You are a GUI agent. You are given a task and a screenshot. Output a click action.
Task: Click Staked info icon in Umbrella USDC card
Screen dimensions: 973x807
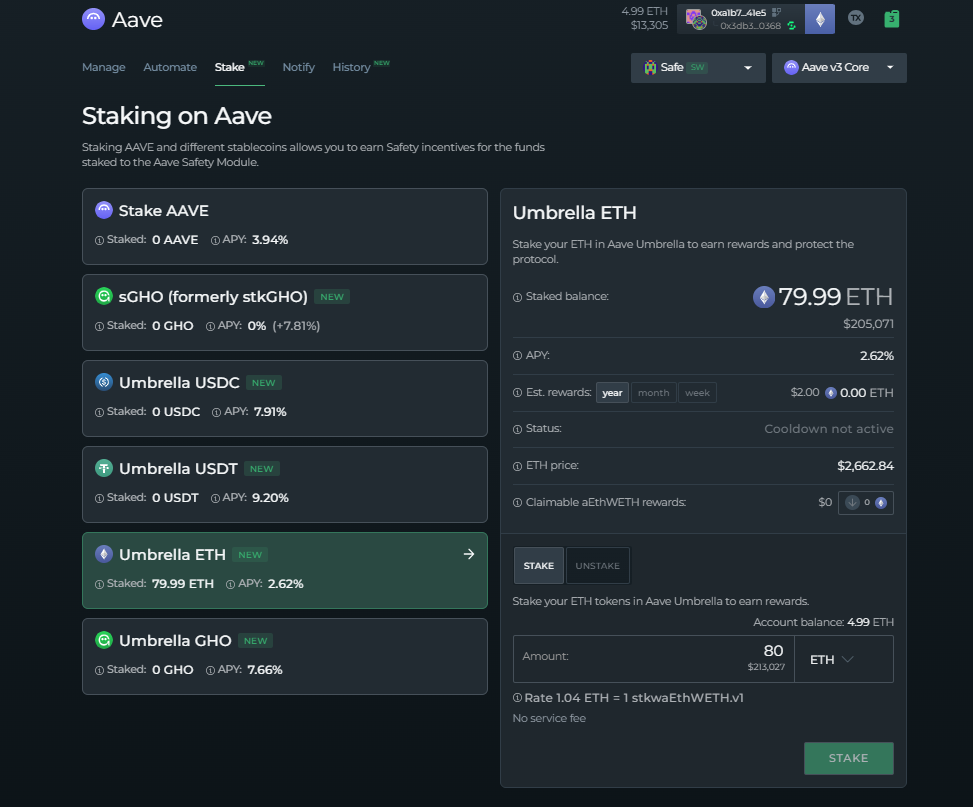[x=99, y=412]
